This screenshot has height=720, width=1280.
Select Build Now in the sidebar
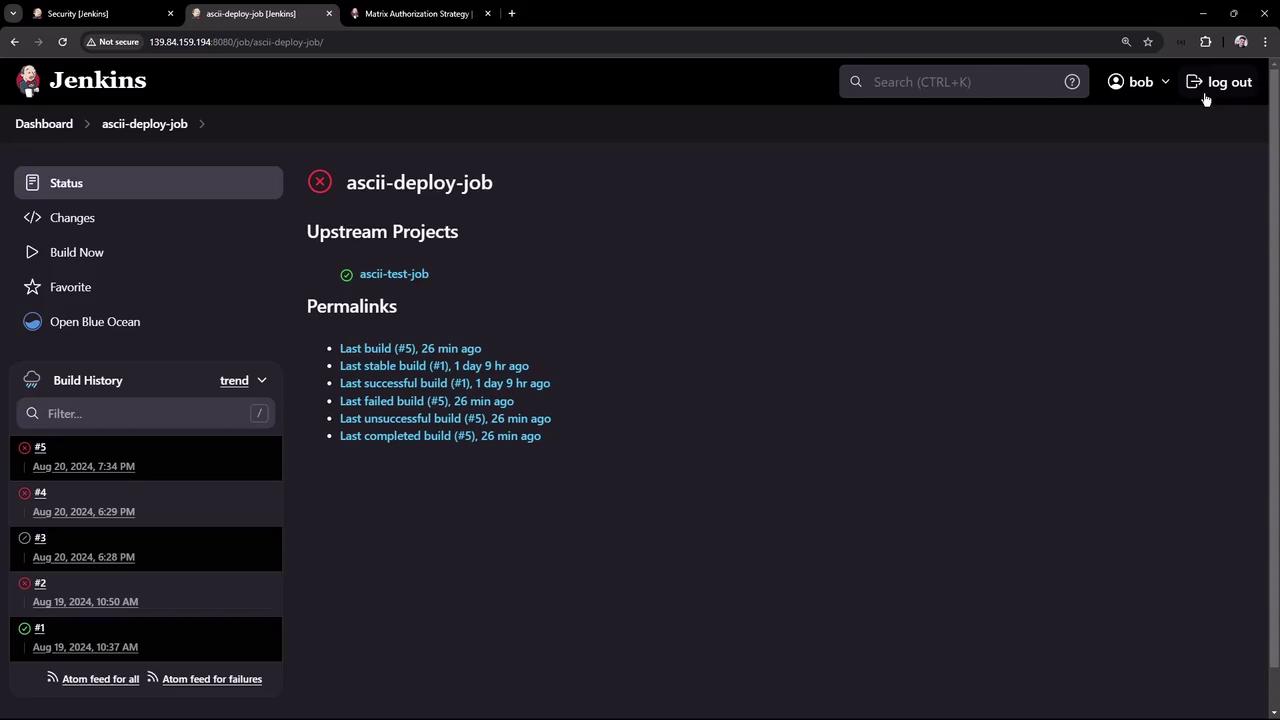tap(148, 253)
